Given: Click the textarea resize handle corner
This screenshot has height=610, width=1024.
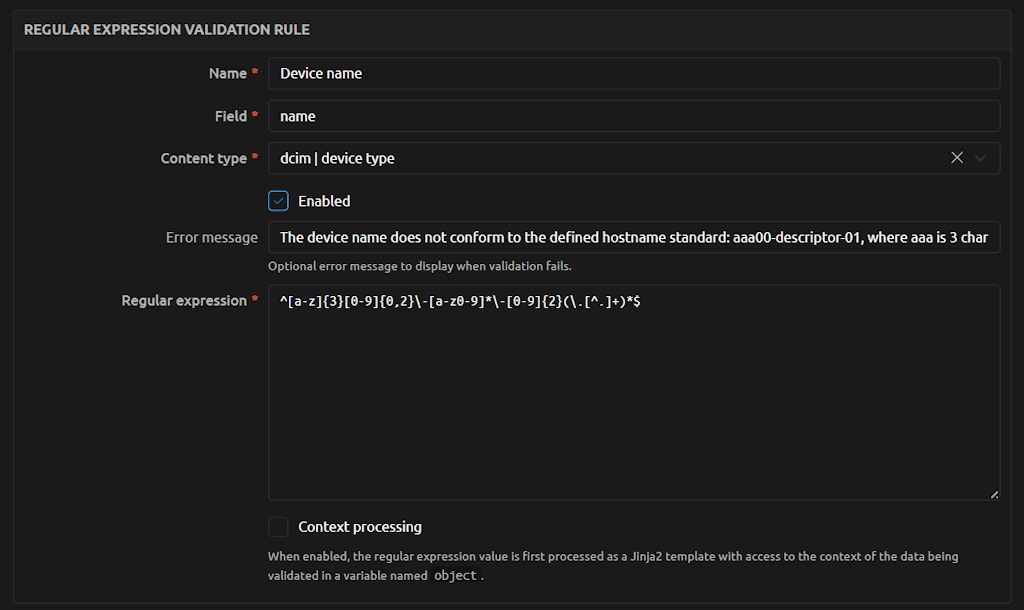Looking at the screenshot, I should tap(994, 494).
